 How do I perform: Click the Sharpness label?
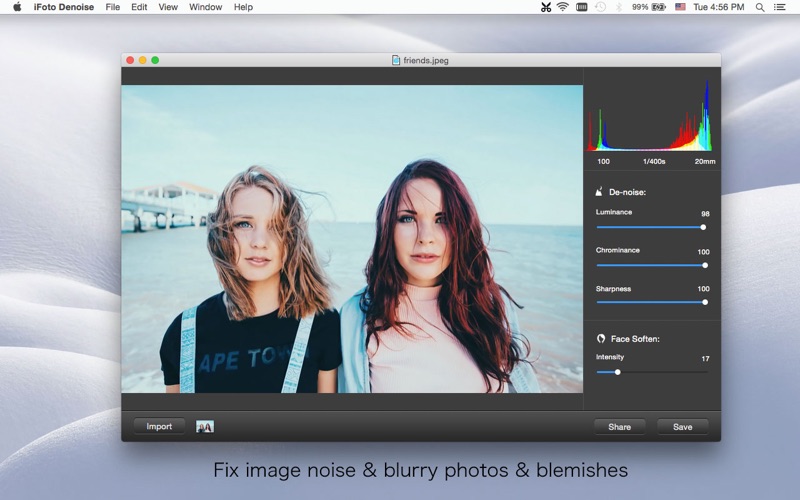click(613, 289)
